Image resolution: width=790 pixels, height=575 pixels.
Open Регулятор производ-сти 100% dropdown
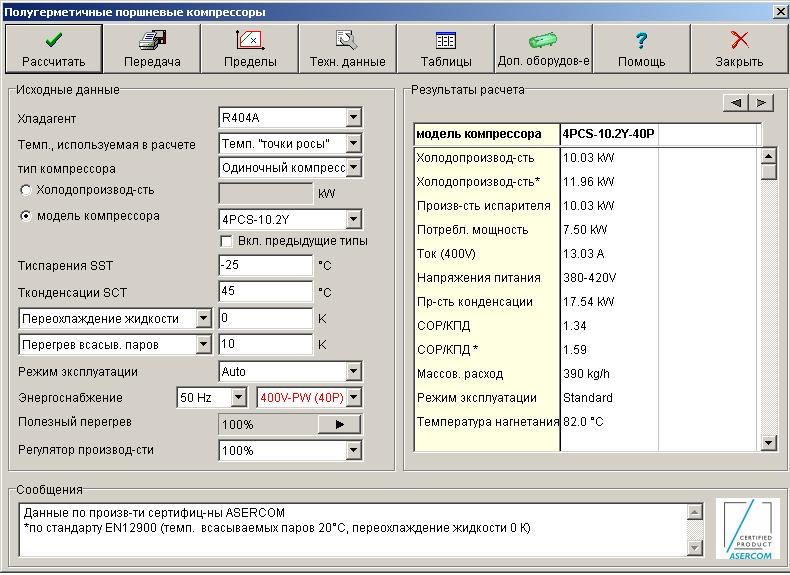pos(354,450)
